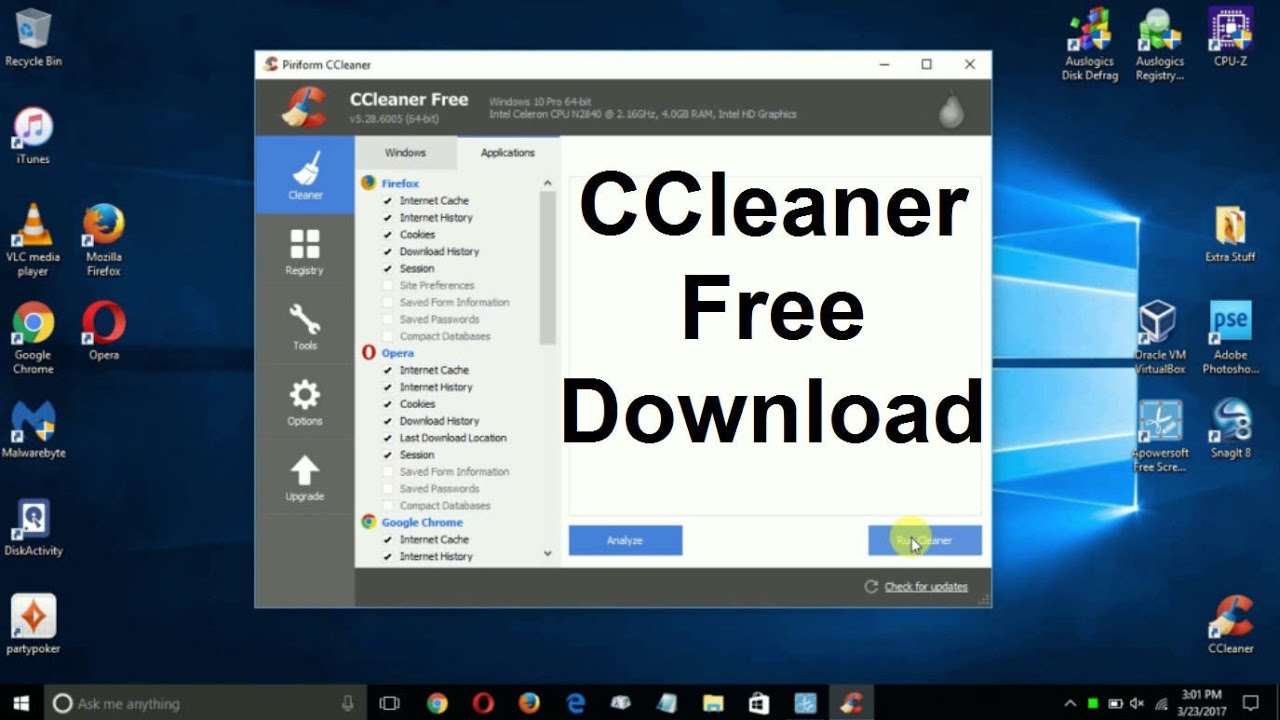Click the taskbar clock showing 3:01 PM
Screen dimensions: 1280x720
1200,703
